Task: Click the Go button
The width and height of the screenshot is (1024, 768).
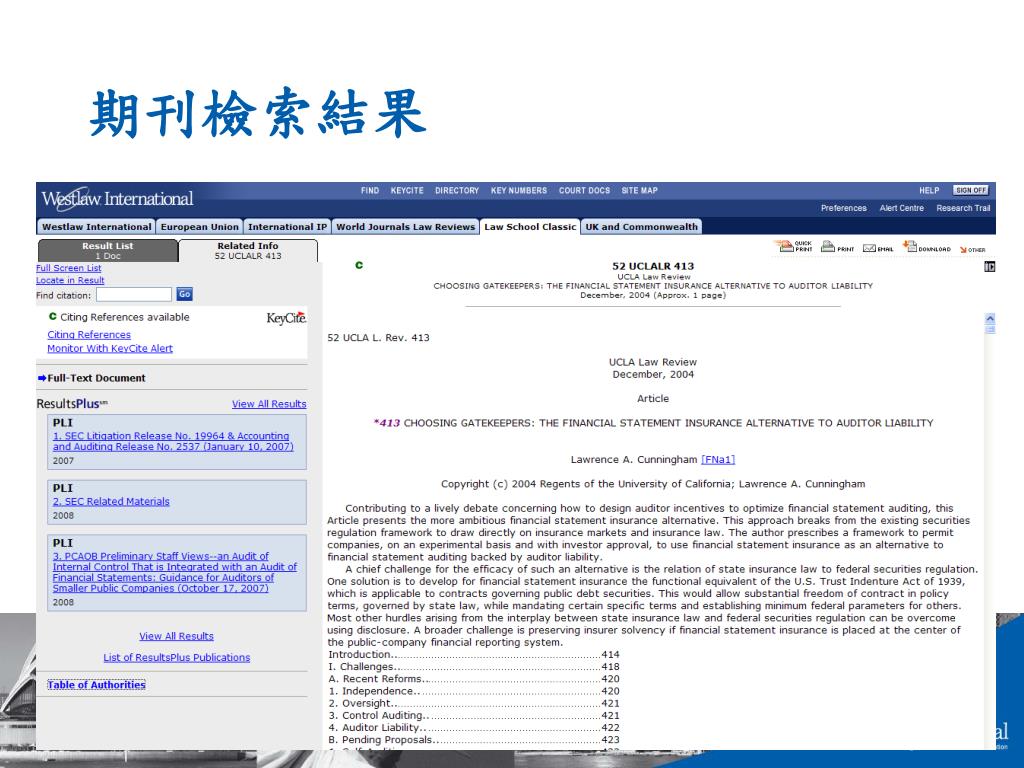Action: point(185,295)
